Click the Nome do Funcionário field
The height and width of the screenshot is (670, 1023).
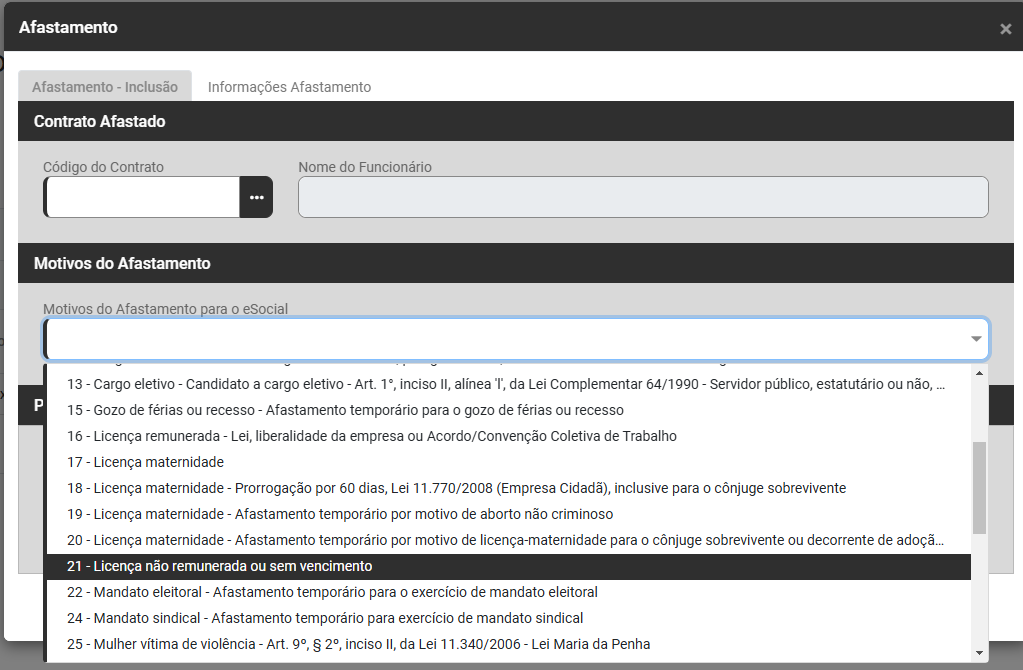(x=643, y=197)
